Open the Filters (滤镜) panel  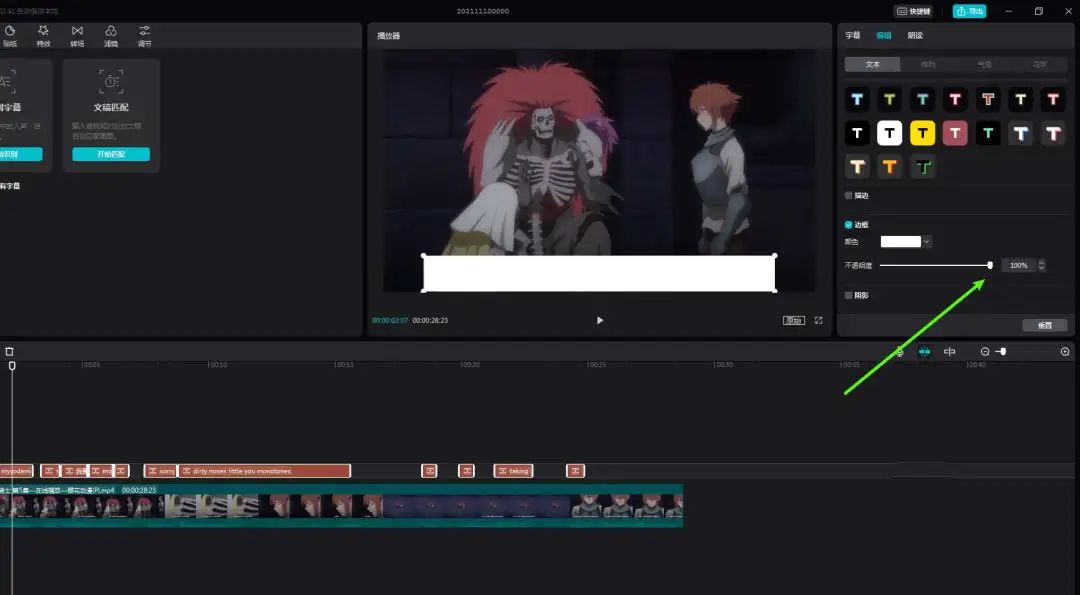tap(111, 36)
